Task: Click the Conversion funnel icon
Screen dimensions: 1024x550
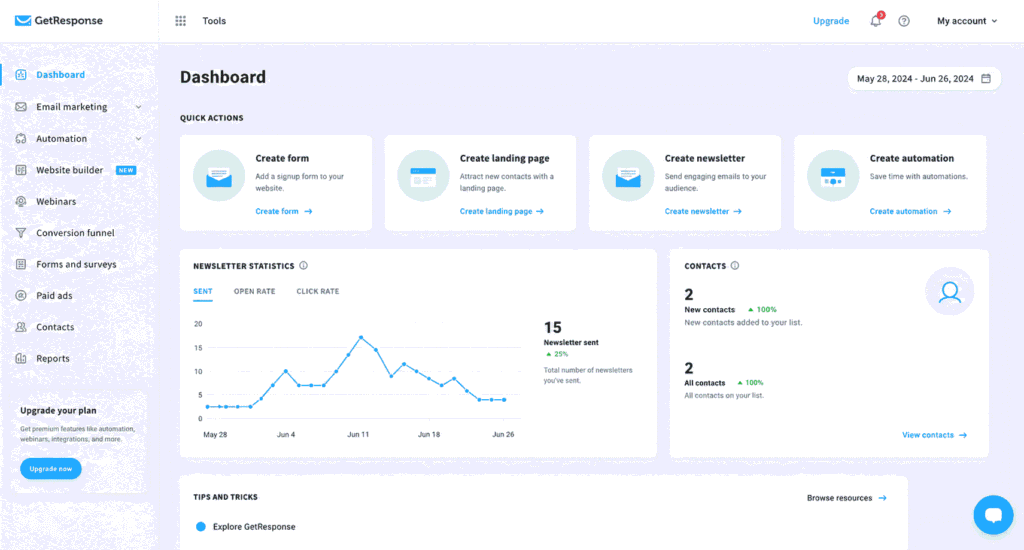Action: [x=21, y=233]
